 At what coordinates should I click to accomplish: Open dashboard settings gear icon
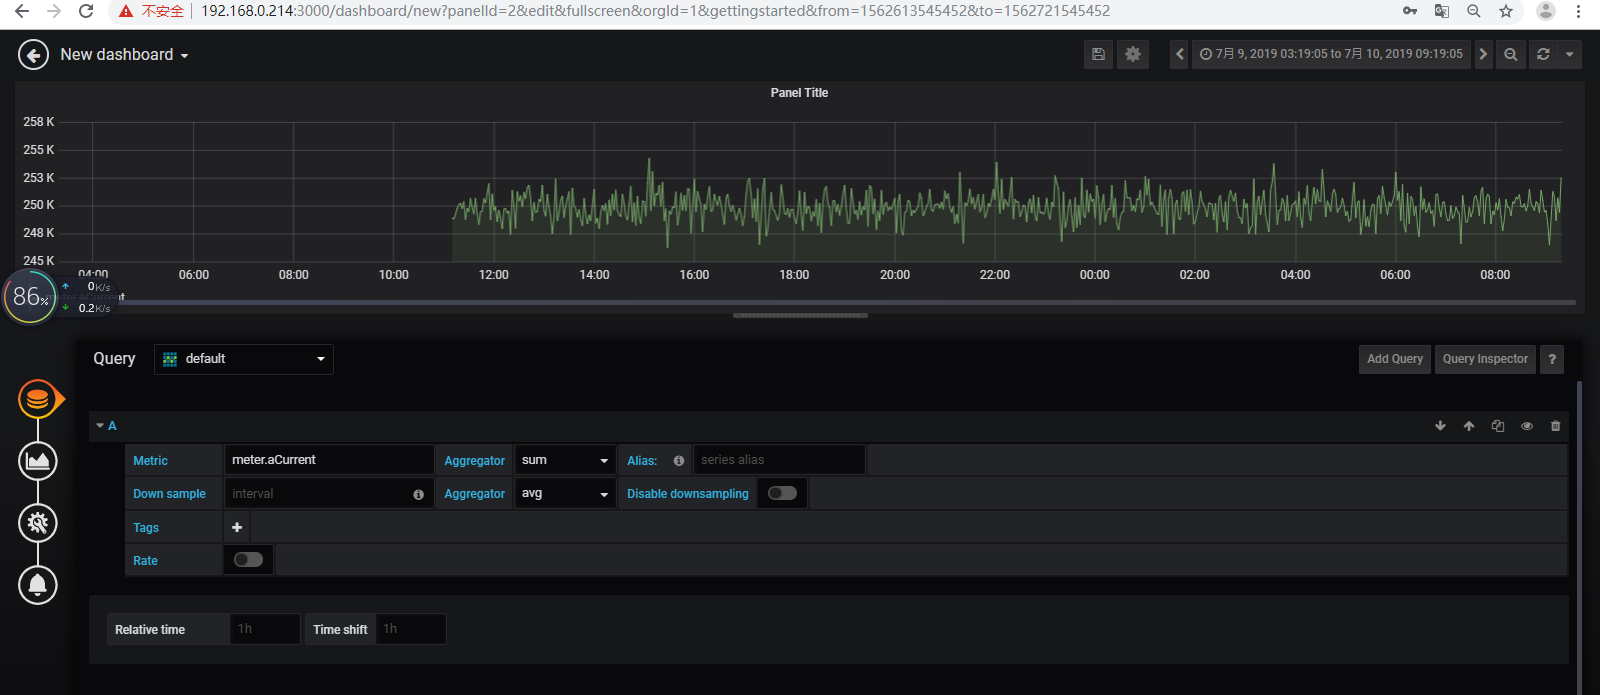click(x=1133, y=54)
